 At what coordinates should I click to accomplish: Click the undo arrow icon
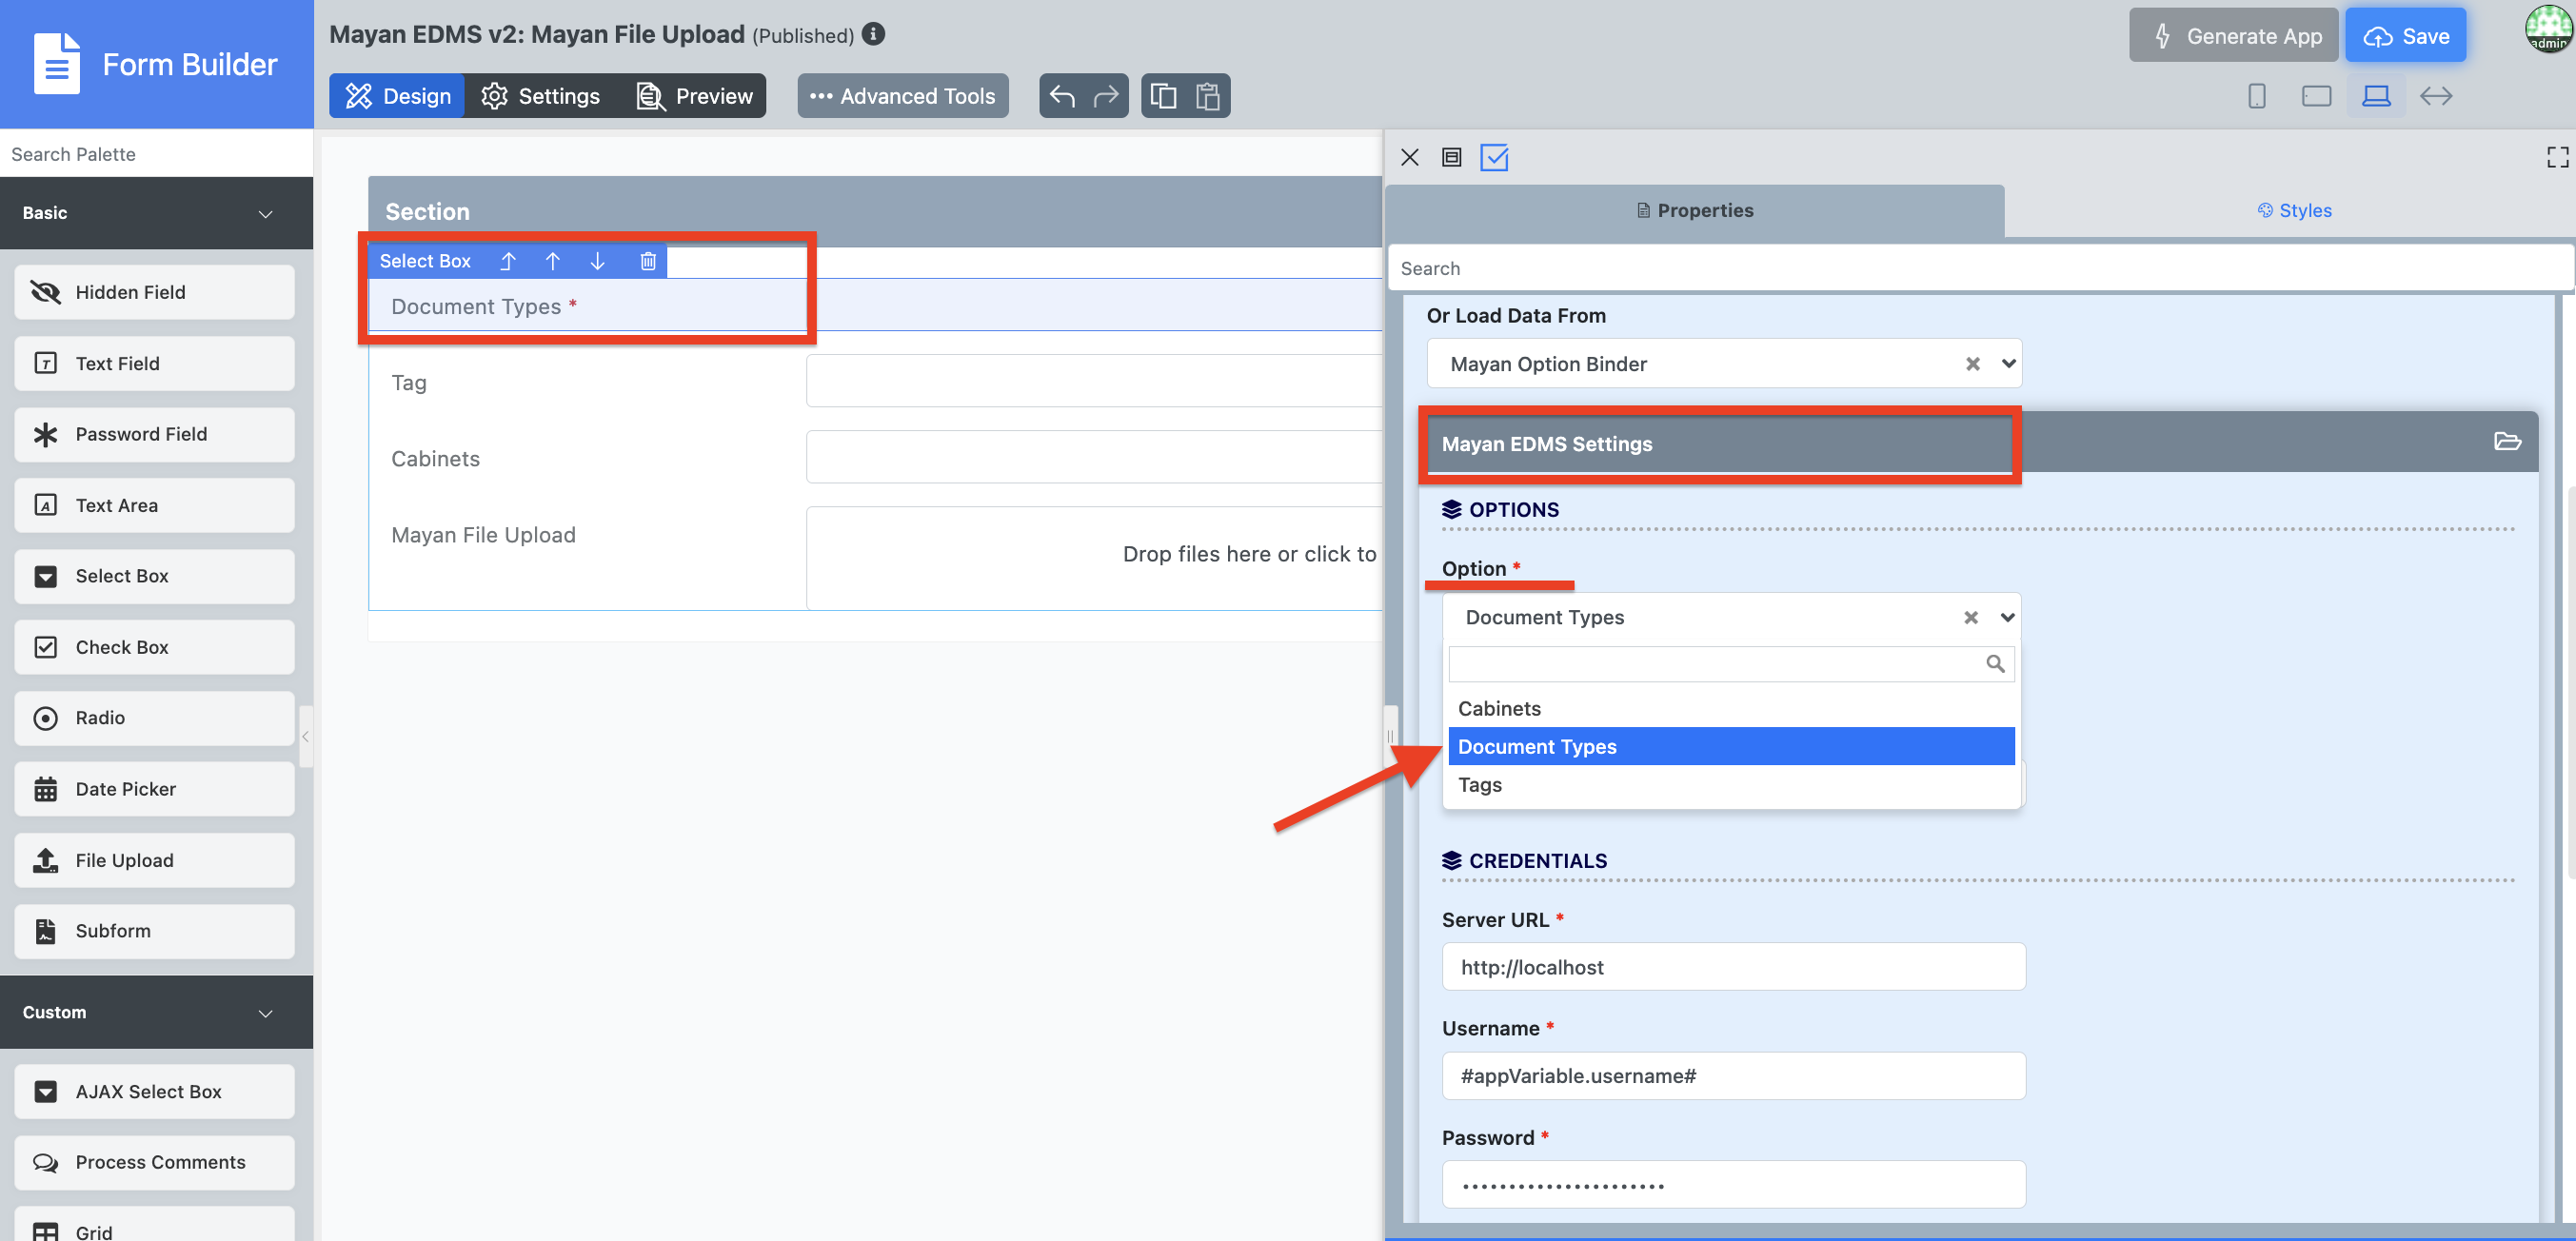[x=1062, y=96]
